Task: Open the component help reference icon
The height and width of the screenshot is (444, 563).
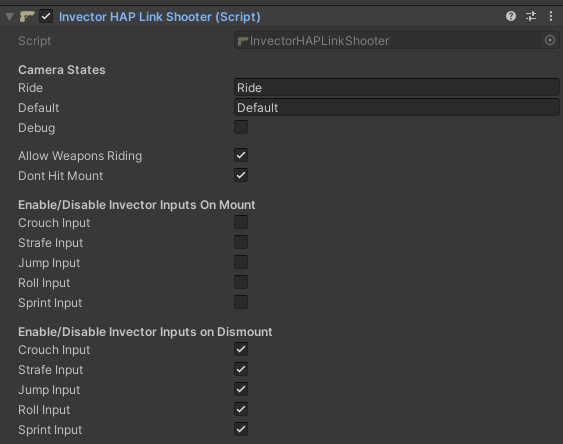Action: click(x=511, y=16)
